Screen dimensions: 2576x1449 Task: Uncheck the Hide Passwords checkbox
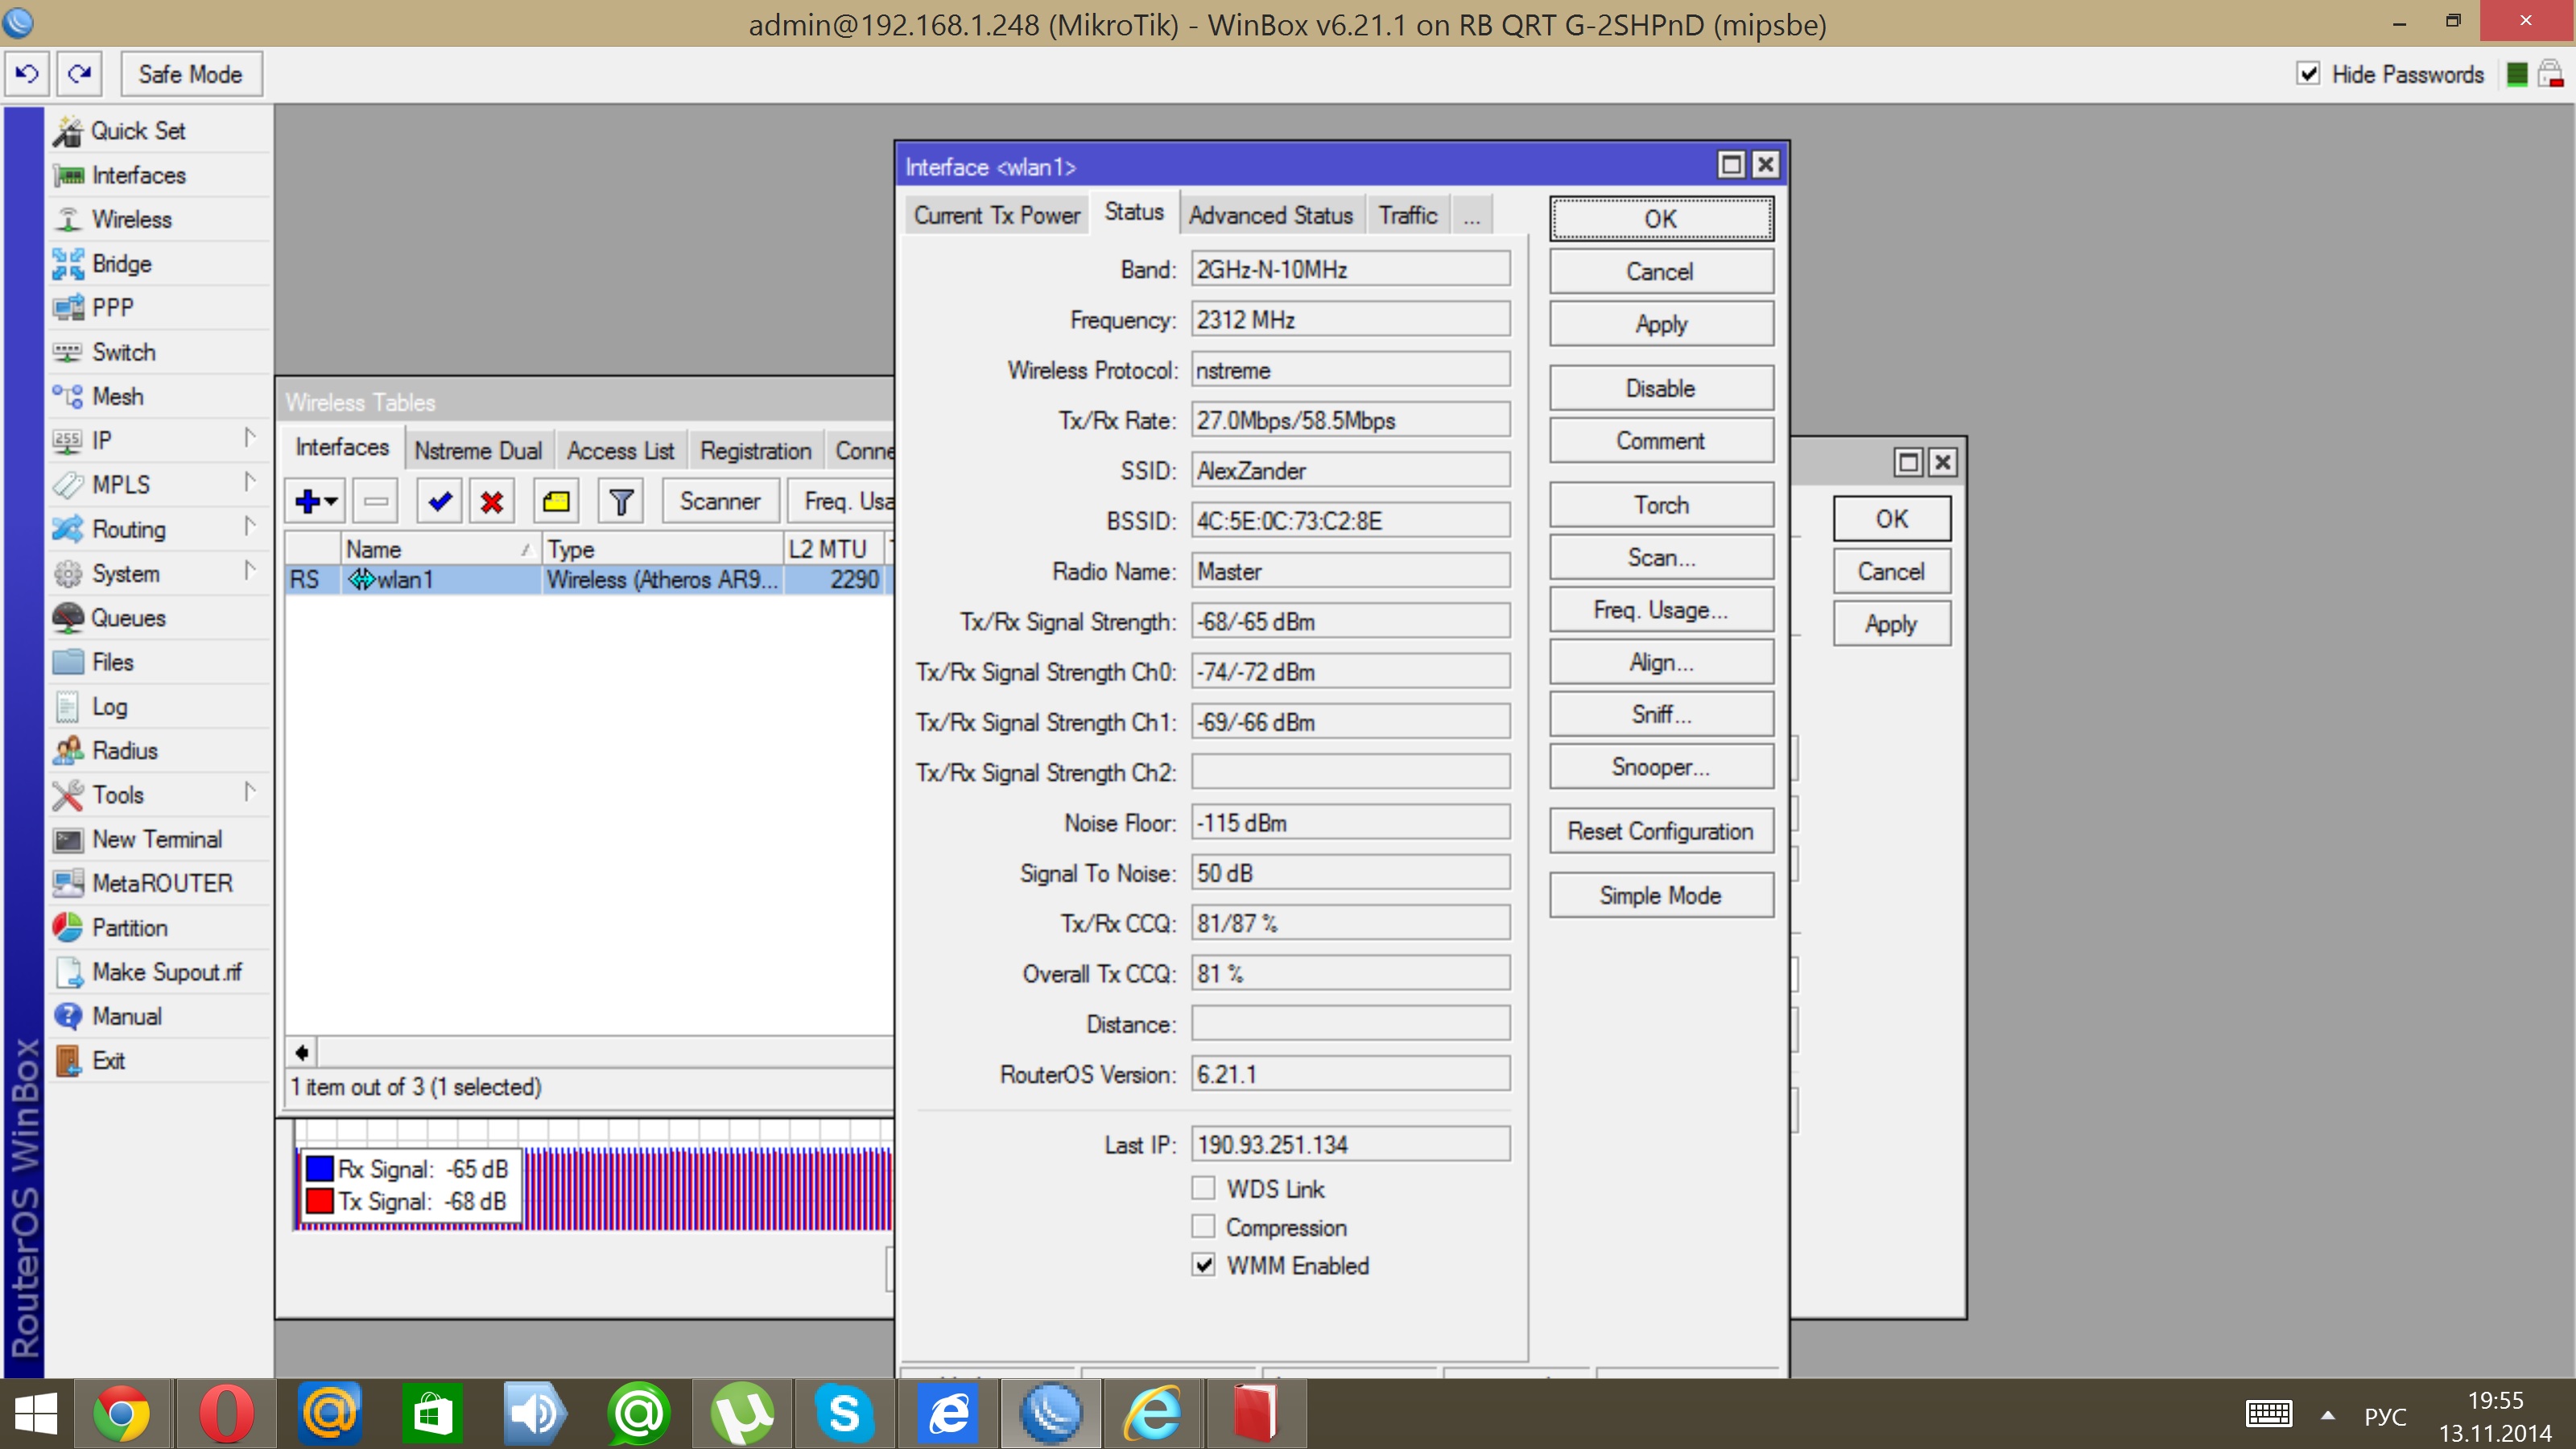[2308, 74]
